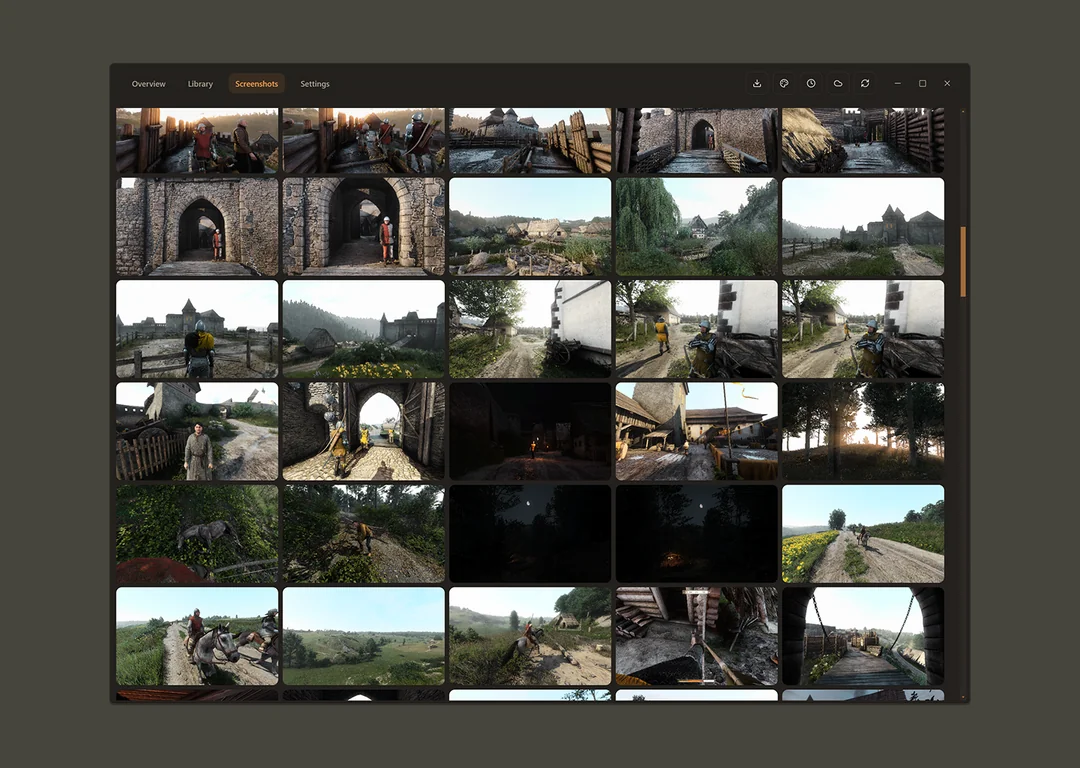Click the orange vertical scrollbar thumb
Screen dimensions: 1080x768
(963, 262)
